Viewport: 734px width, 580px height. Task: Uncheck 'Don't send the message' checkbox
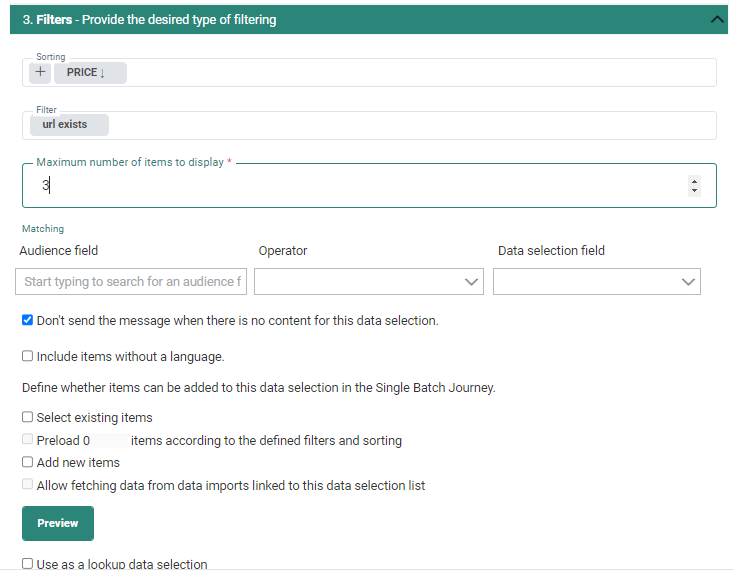28,321
